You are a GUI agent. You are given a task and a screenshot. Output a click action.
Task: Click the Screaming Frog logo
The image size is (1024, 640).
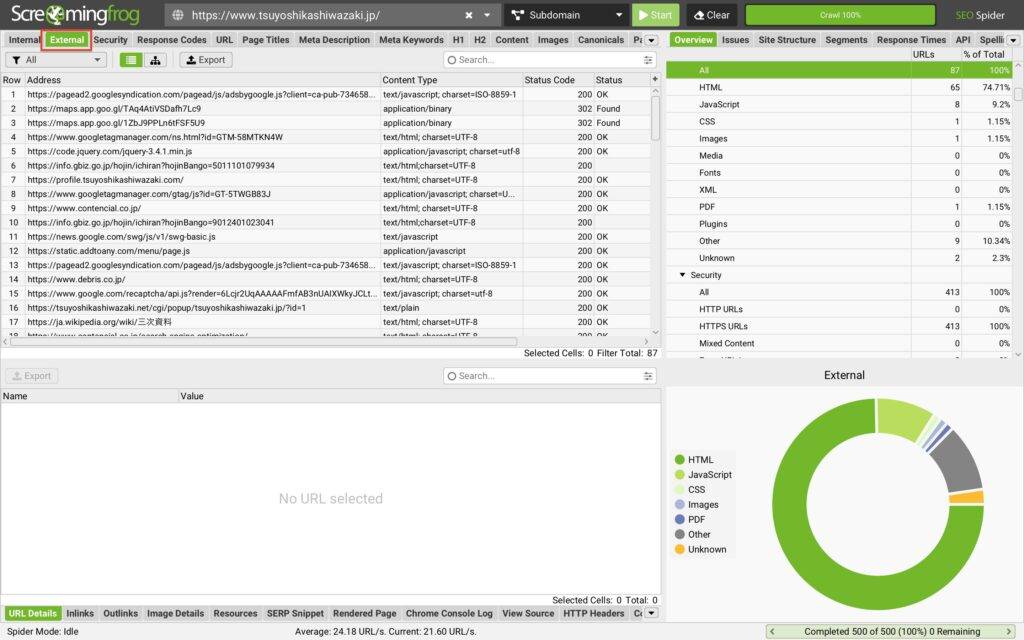pyautogui.click(x=79, y=16)
